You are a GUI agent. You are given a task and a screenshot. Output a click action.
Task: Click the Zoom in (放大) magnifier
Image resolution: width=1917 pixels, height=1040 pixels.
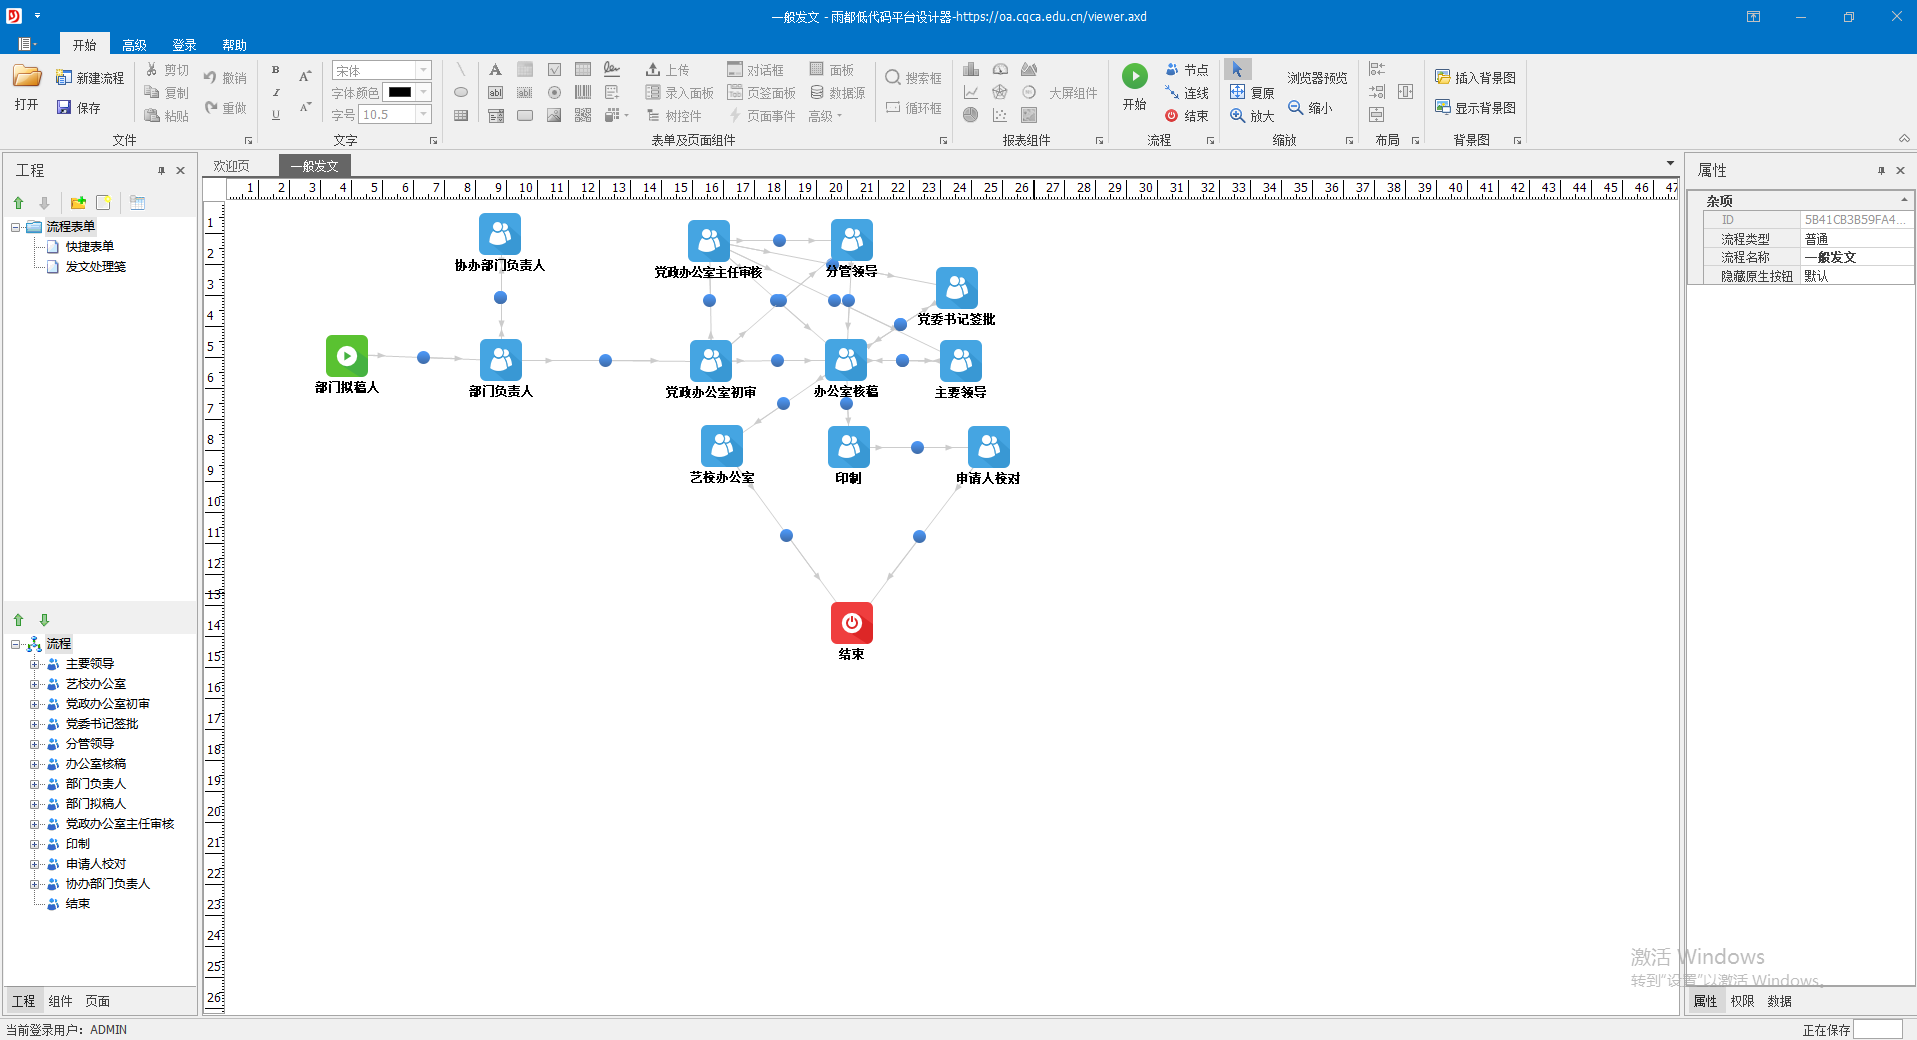click(x=1238, y=116)
